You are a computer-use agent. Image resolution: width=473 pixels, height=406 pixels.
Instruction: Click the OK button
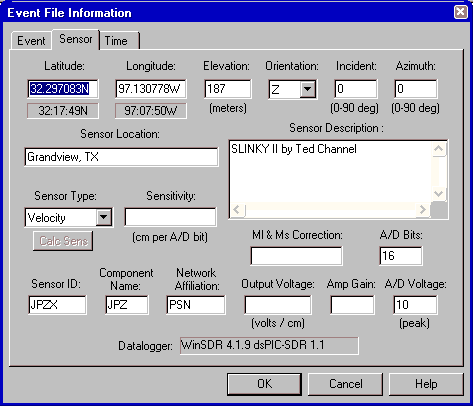point(264,384)
